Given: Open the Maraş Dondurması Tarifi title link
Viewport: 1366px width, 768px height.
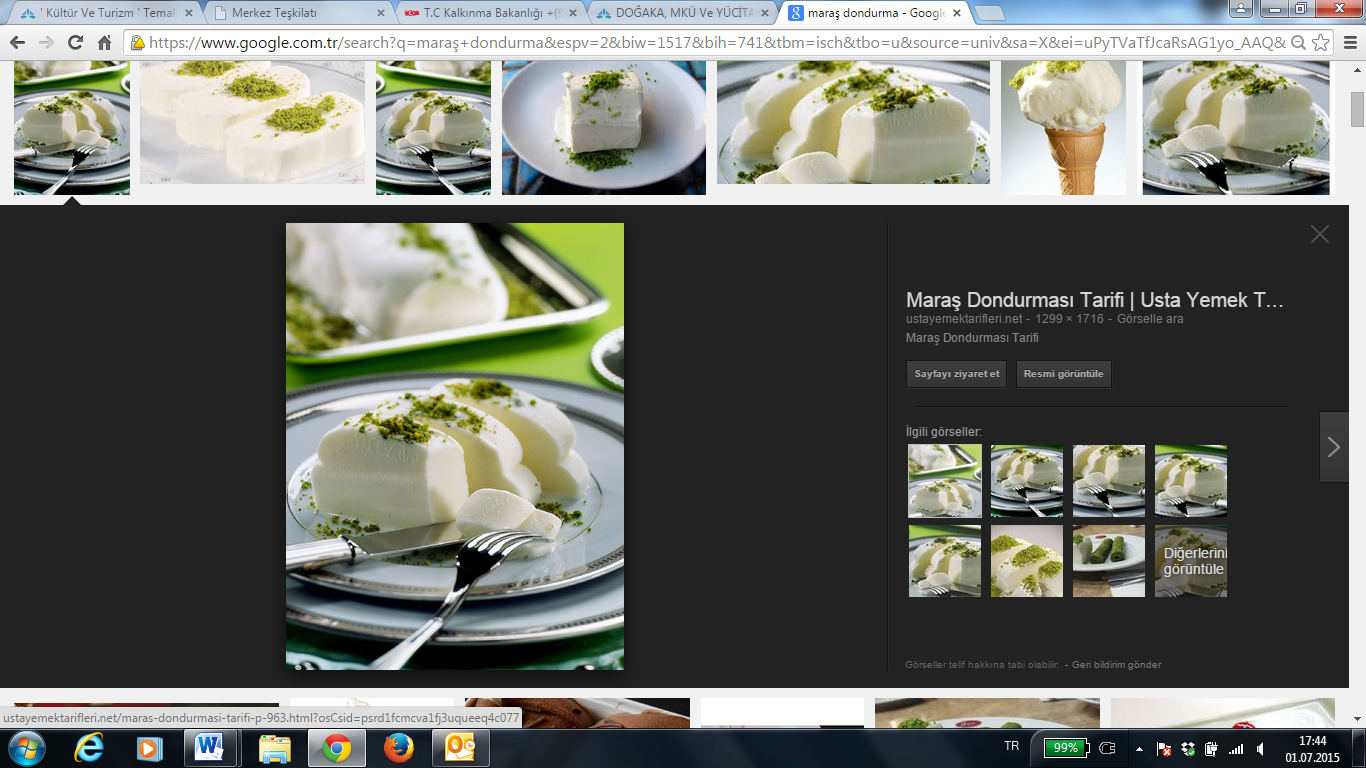Looking at the screenshot, I should tap(1094, 300).
